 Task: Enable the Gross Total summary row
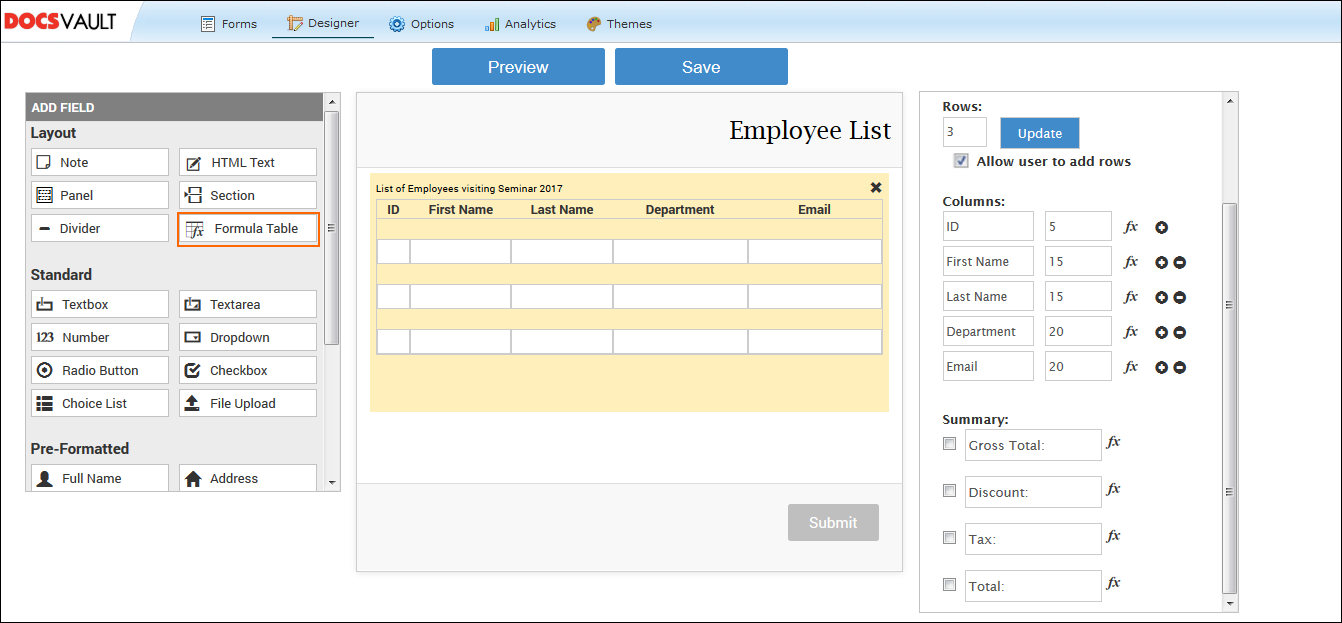coord(949,443)
